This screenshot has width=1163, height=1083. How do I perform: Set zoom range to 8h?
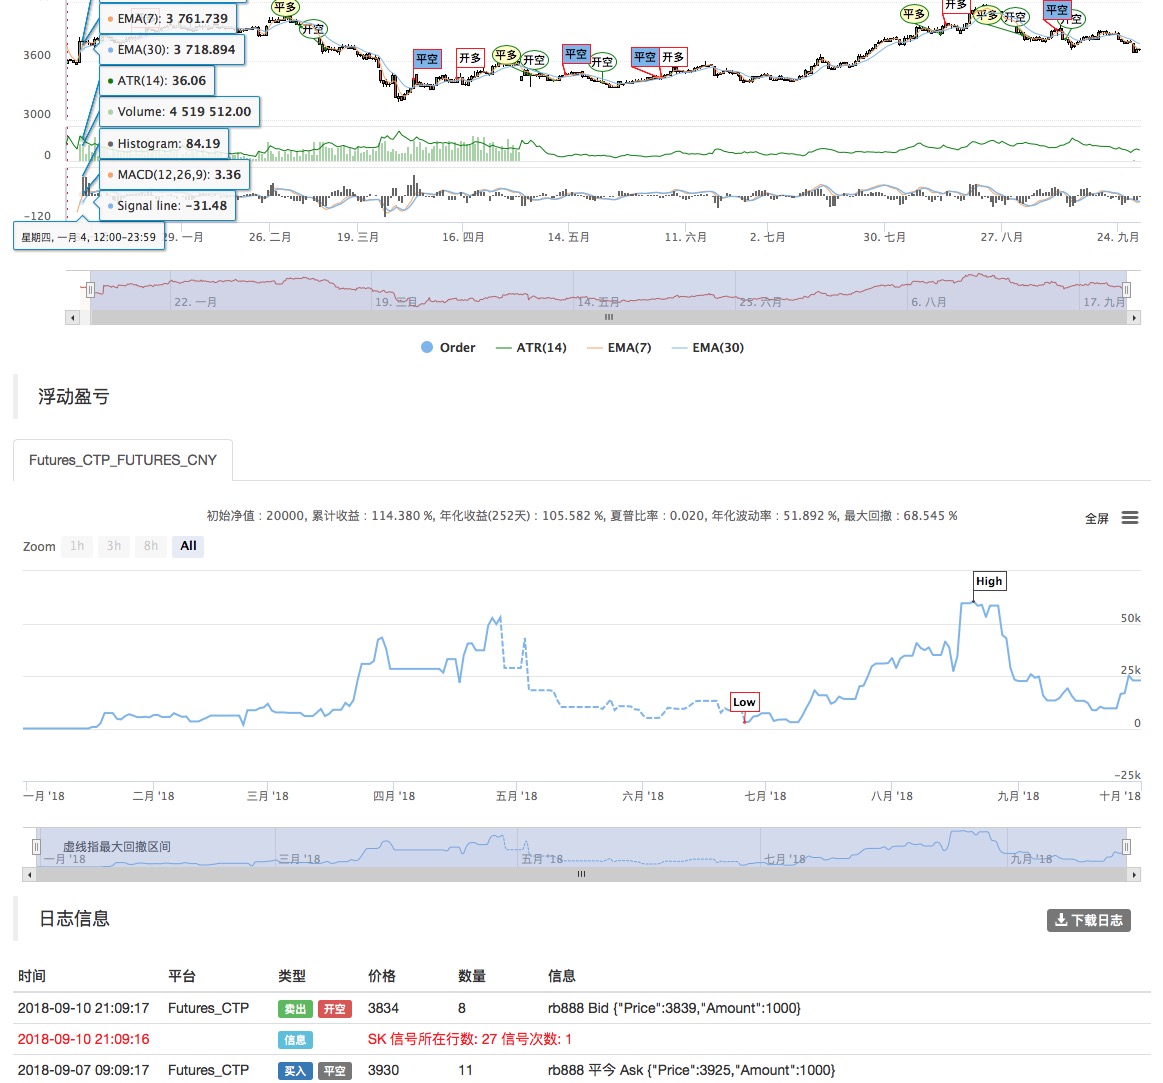click(151, 546)
